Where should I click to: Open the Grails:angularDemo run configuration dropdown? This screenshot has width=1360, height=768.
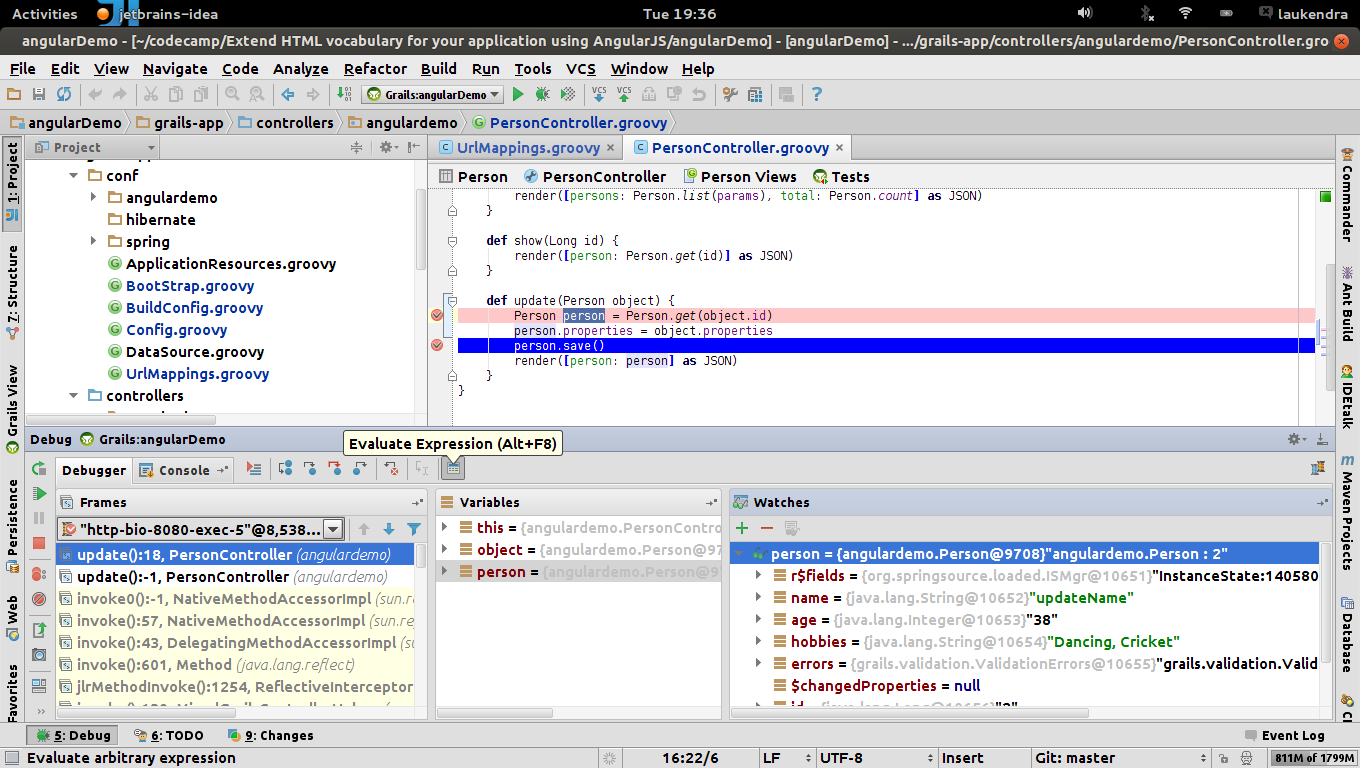432,95
